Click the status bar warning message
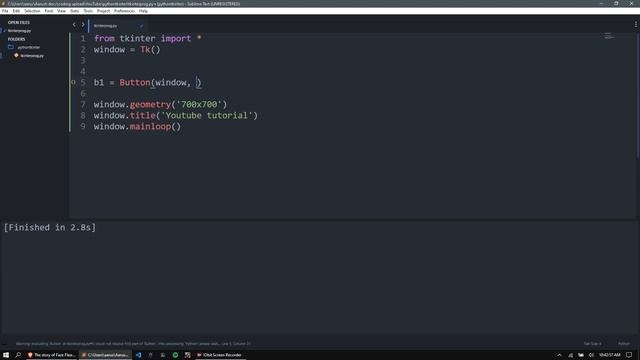Screen dimensions: 640x360 (x=133, y=344)
